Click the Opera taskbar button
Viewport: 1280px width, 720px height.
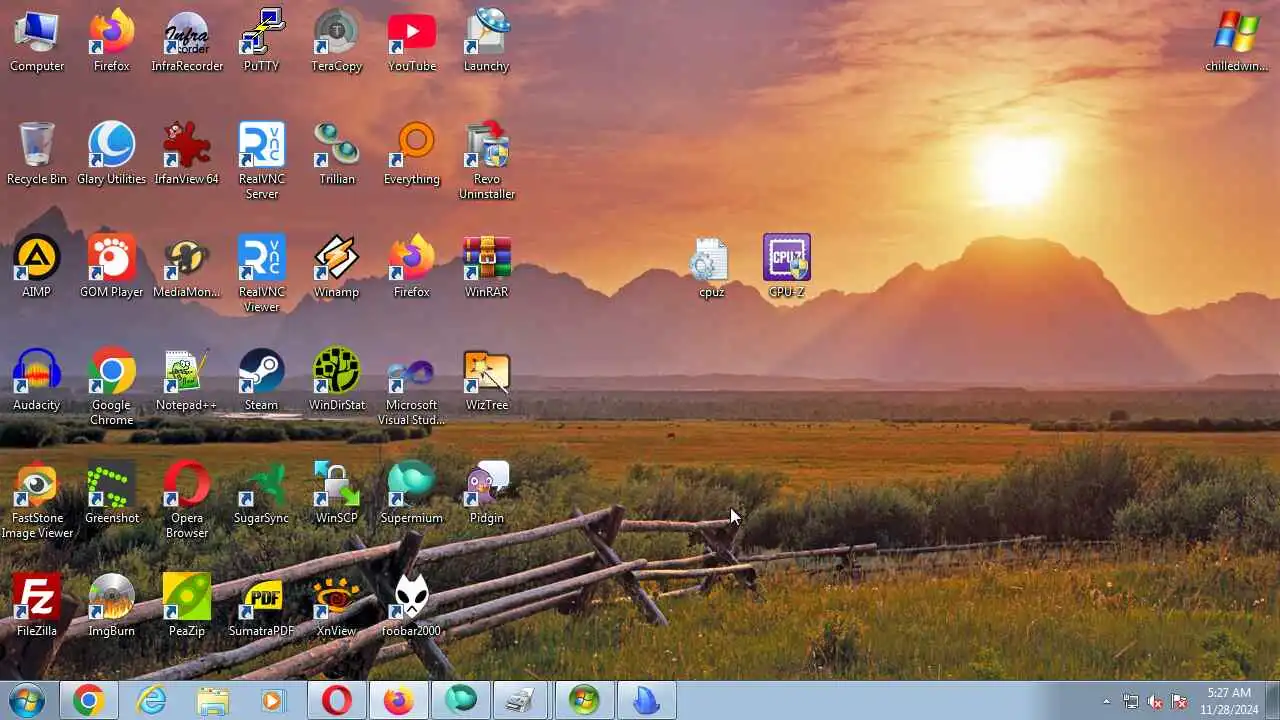337,701
